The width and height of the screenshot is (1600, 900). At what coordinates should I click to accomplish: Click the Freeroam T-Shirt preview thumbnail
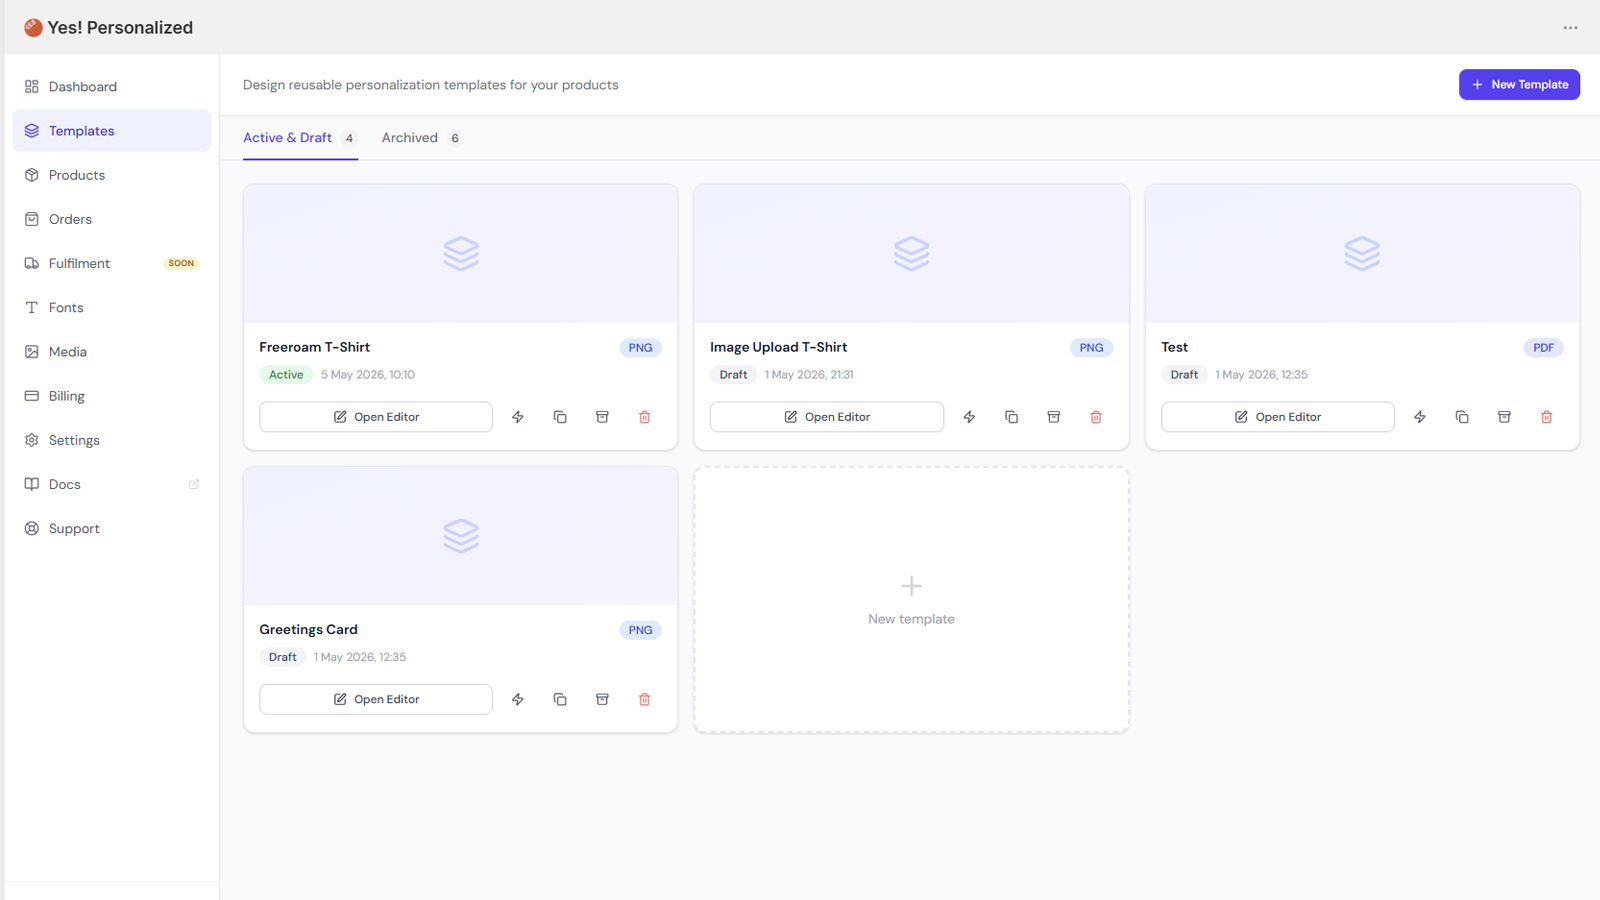click(461, 254)
